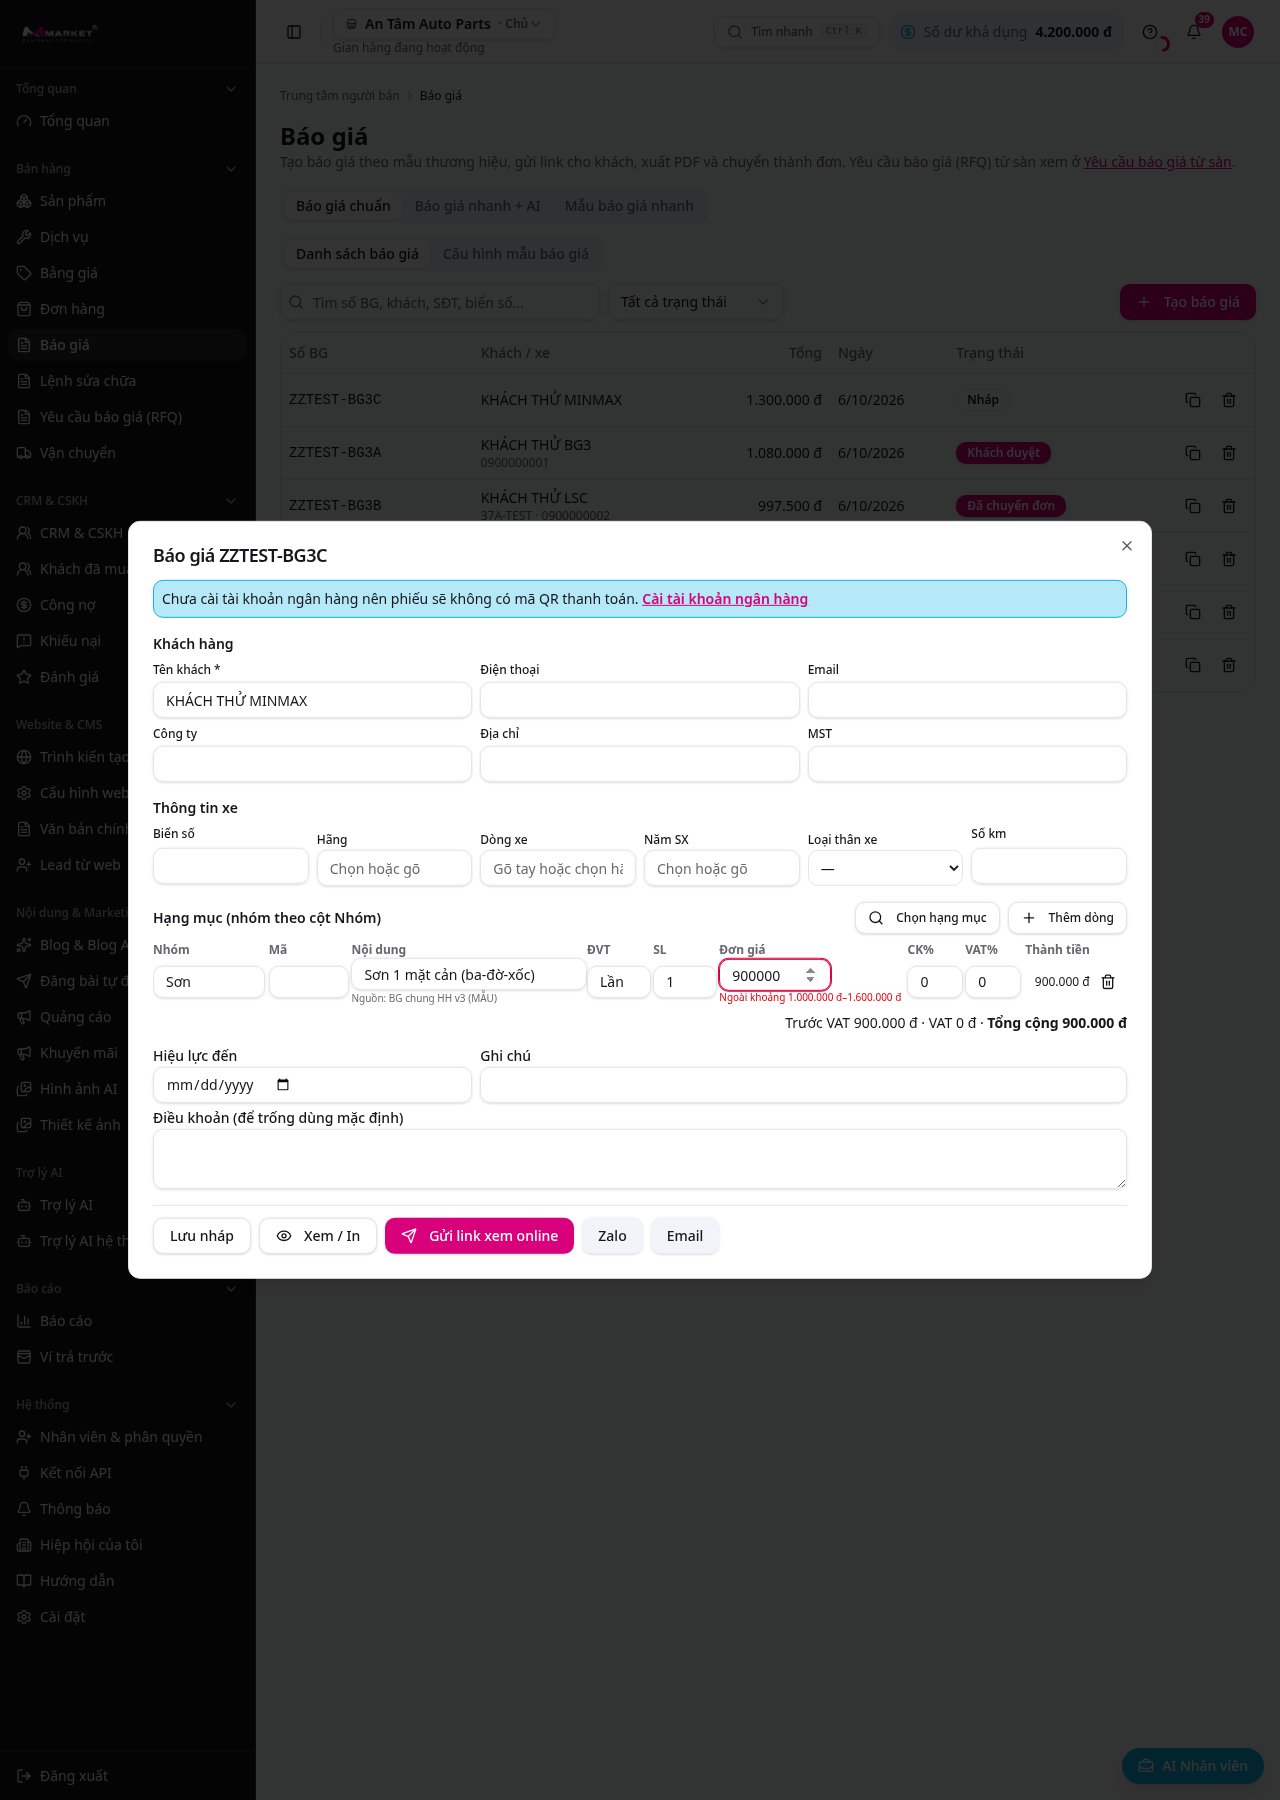1280x1800 pixels.
Task: Close the ZZTEST-BG3C quote dialog
Action: click(1127, 546)
